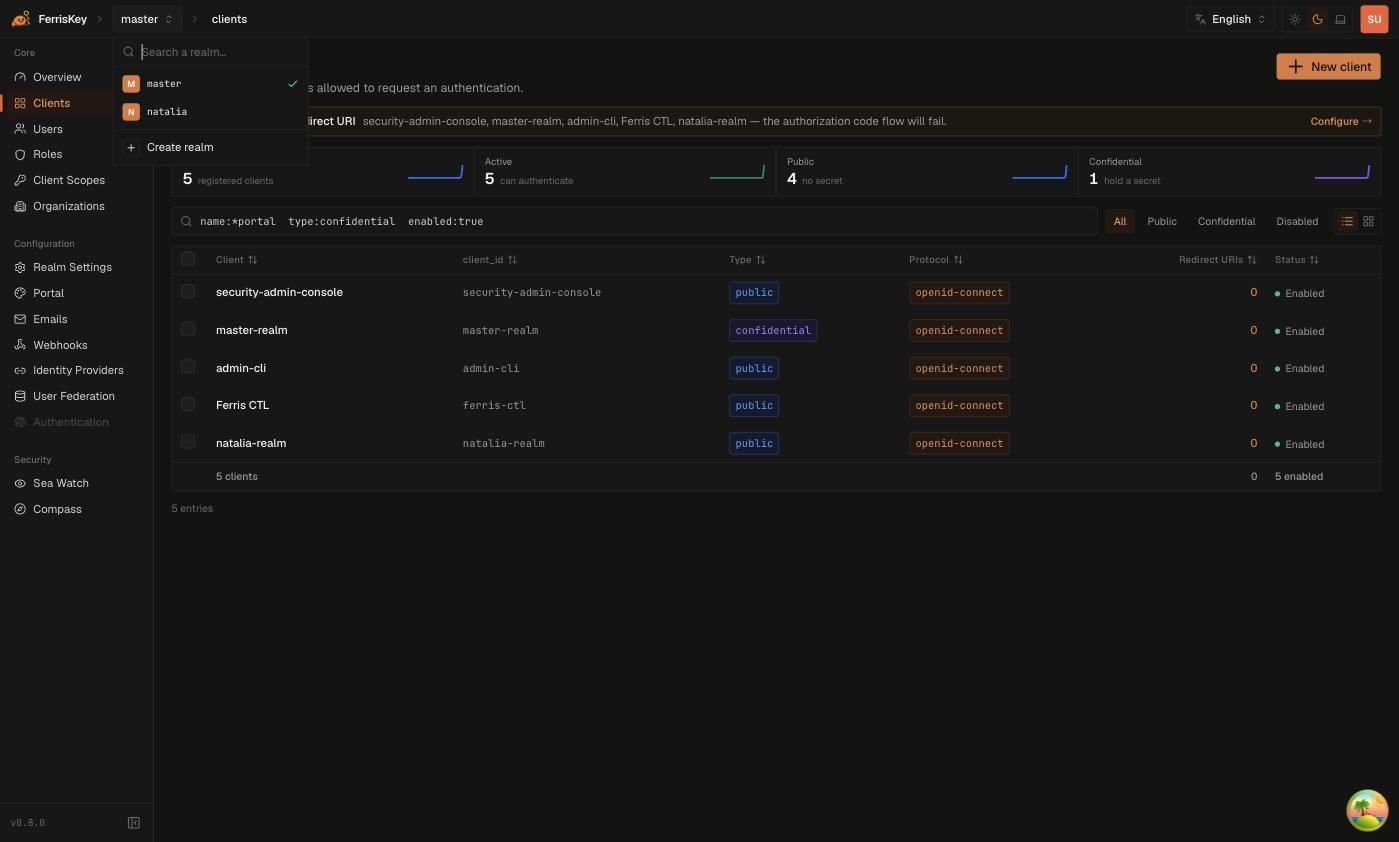
Task: Sort by Protocol column header
Action: pyautogui.click(x=936, y=260)
